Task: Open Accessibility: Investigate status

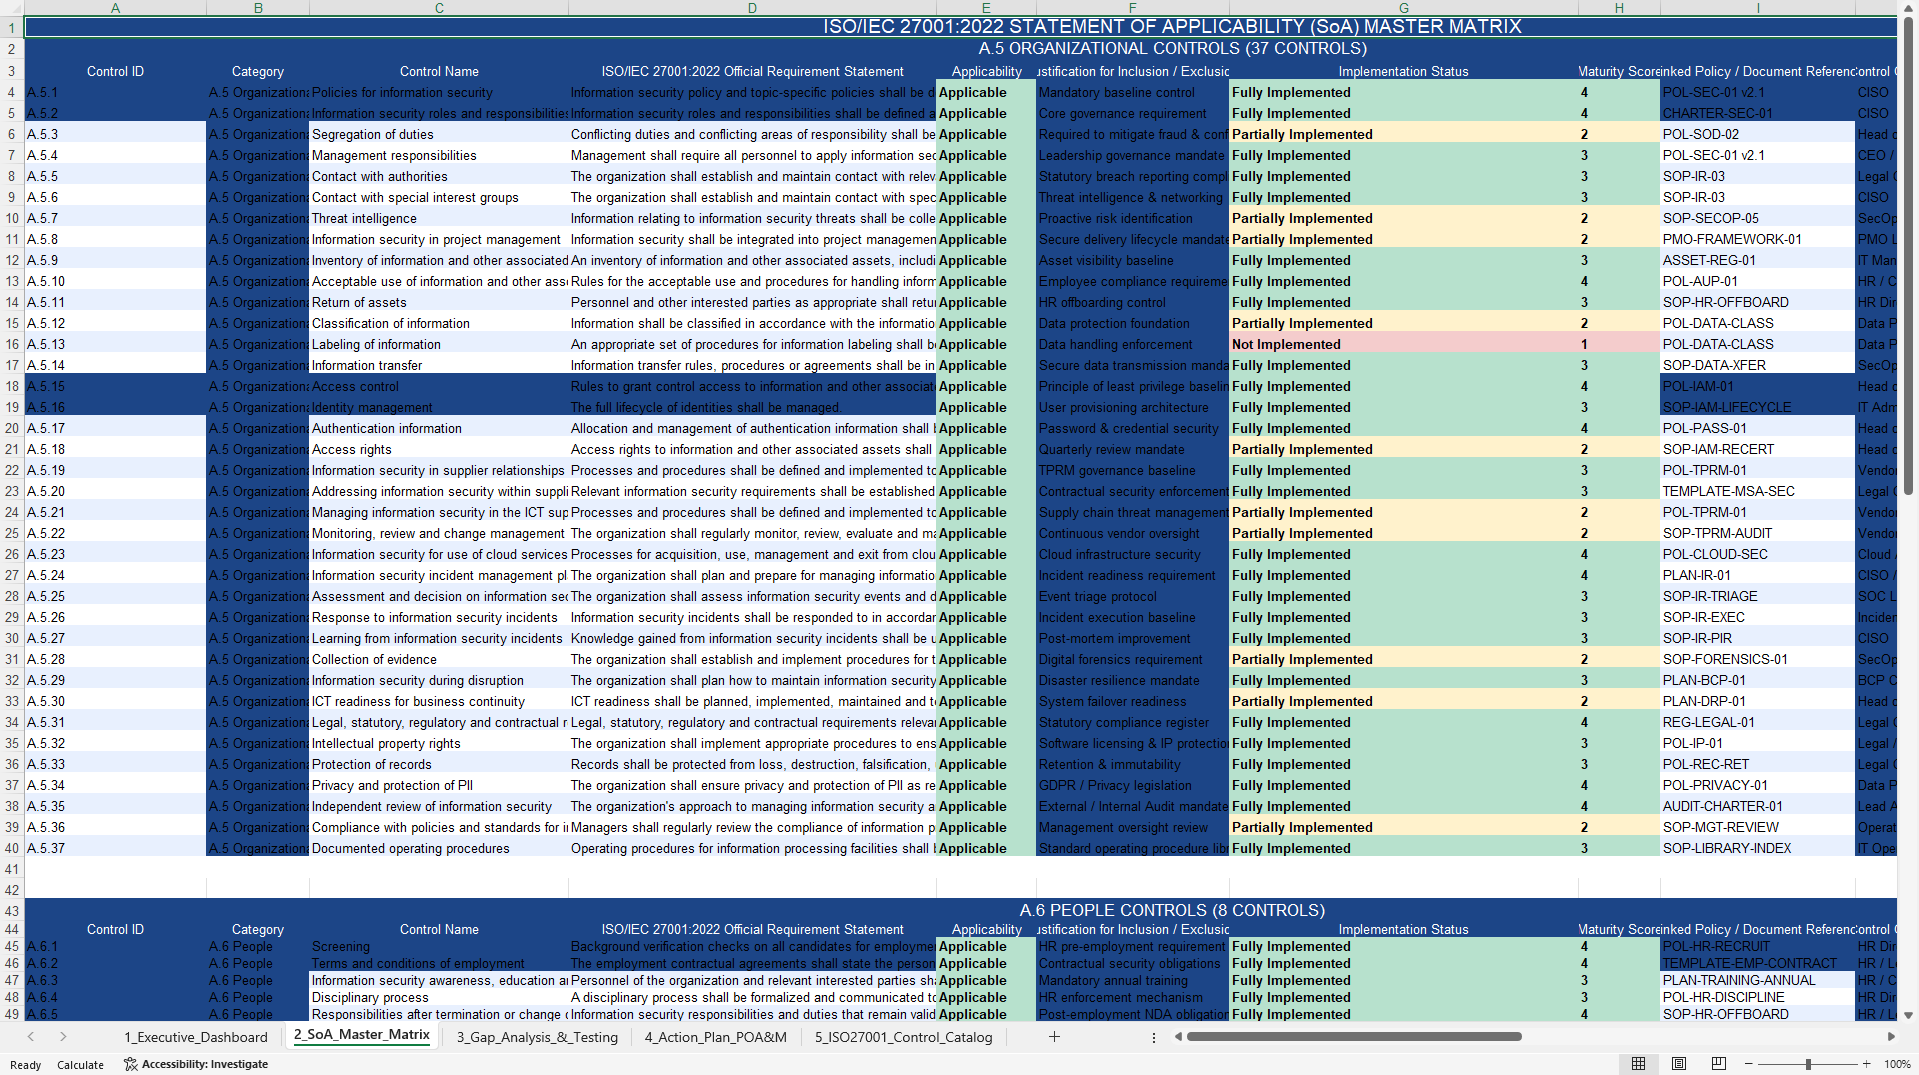Action: [x=196, y=1064]
